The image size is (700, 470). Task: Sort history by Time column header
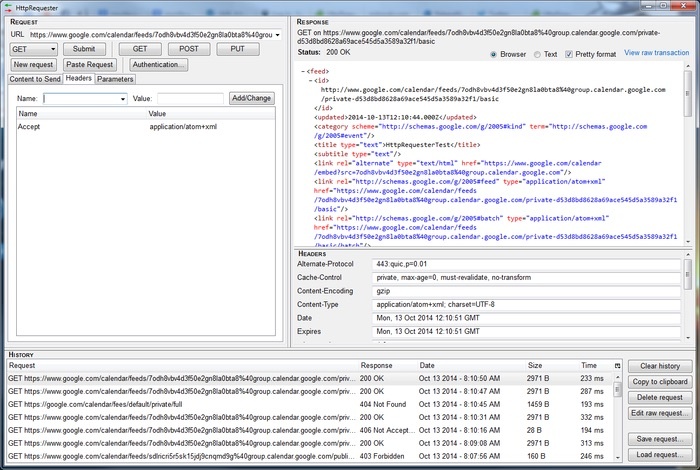[x=596, y=366]
